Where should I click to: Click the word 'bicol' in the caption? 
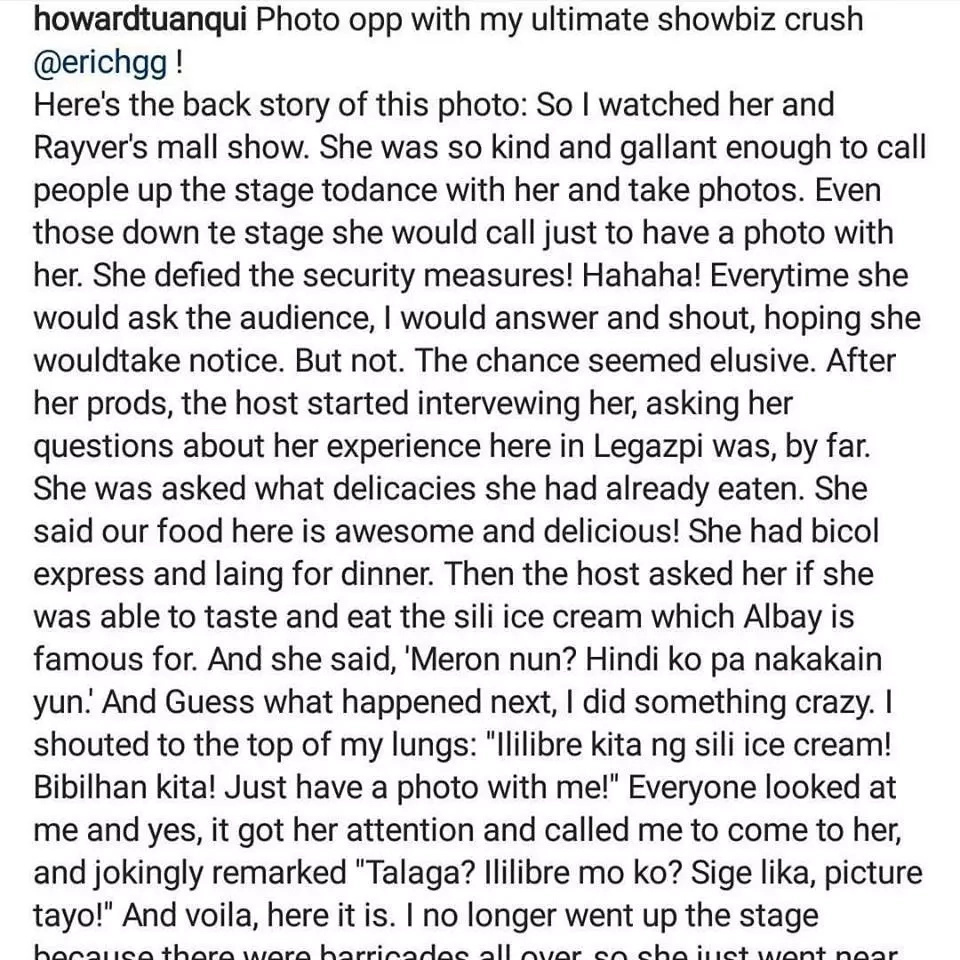(x=844, y=531)
